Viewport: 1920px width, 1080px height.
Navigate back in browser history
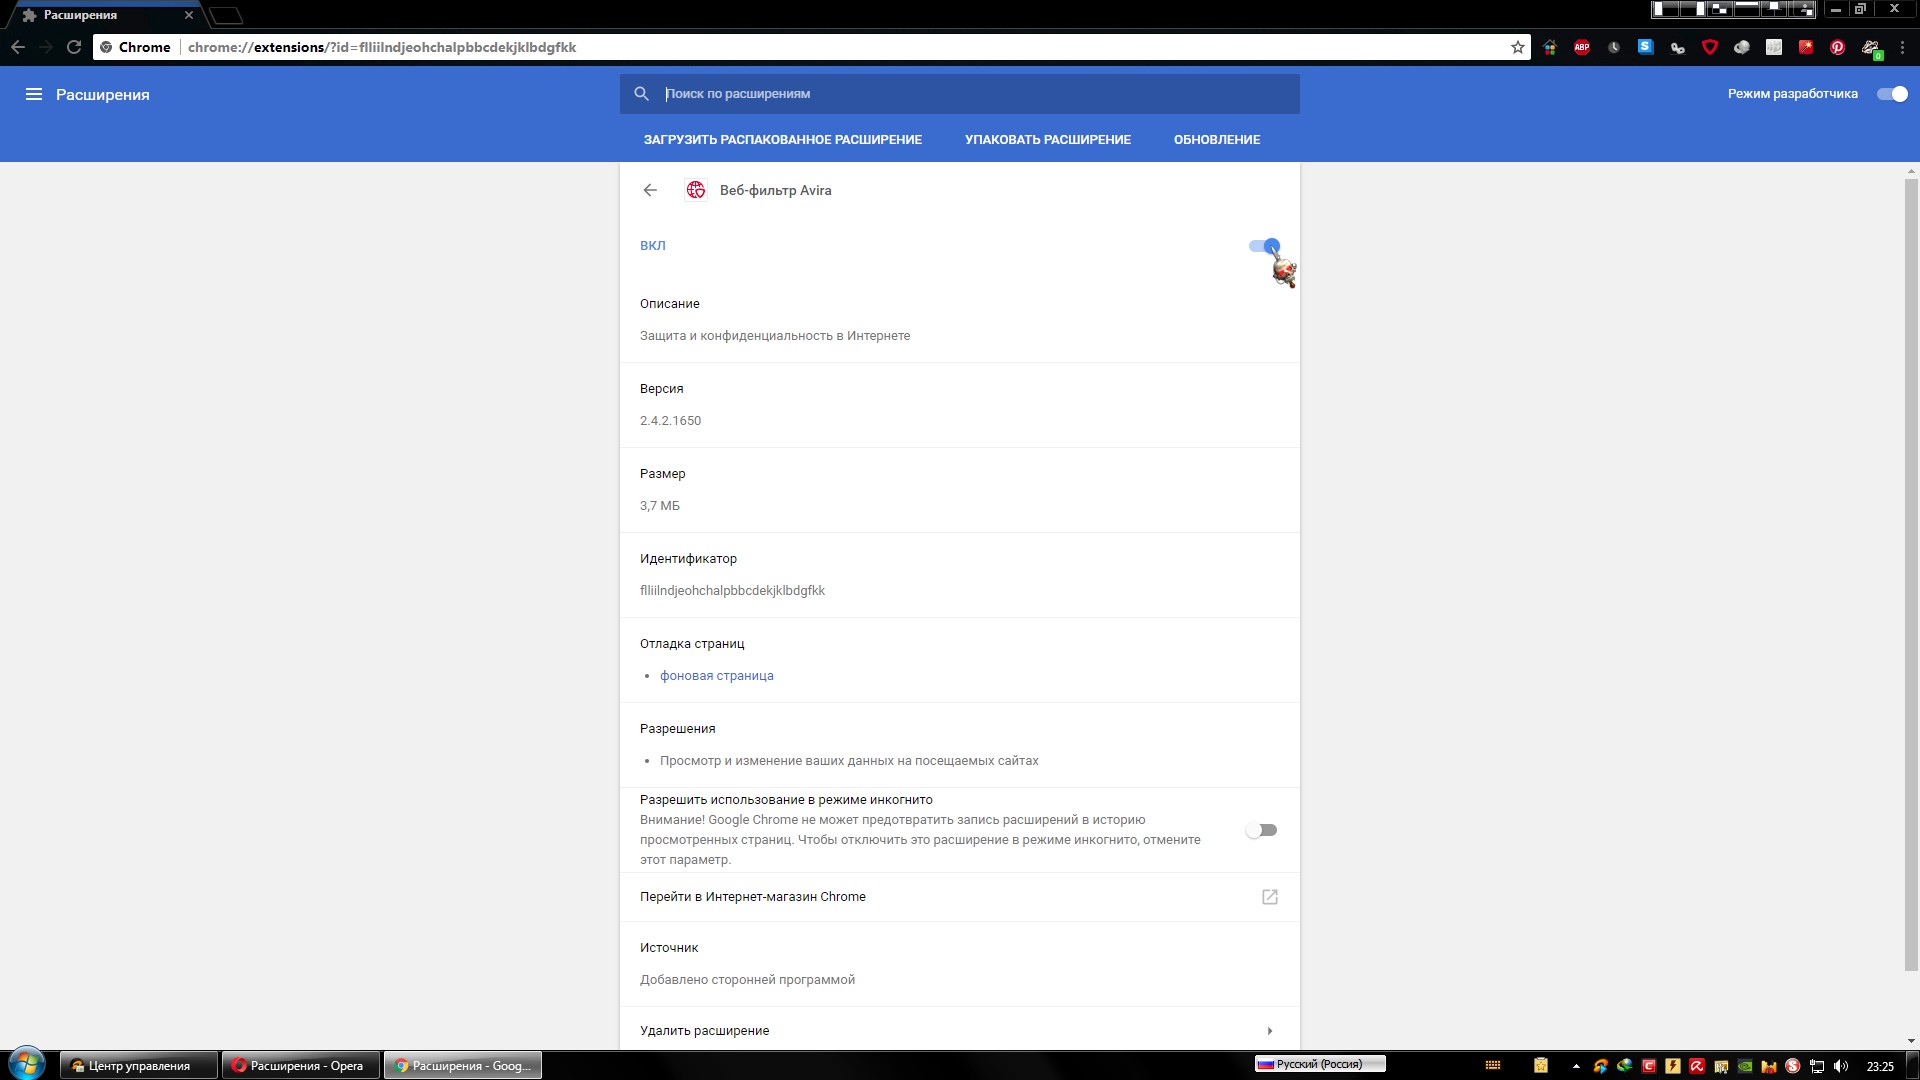click(x=18, y=47)
